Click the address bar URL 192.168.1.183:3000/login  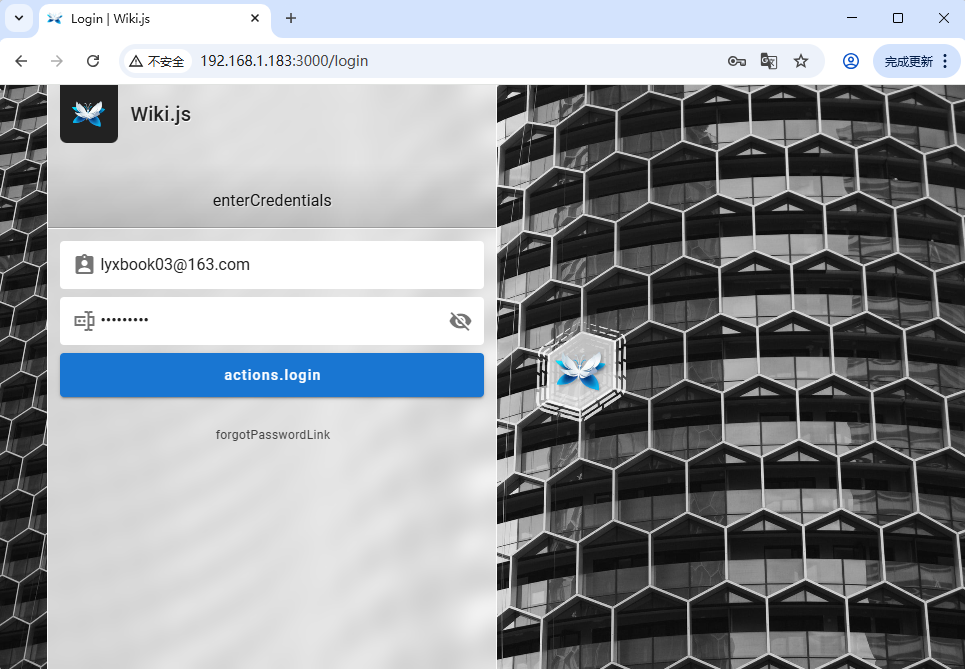(284, 61)
